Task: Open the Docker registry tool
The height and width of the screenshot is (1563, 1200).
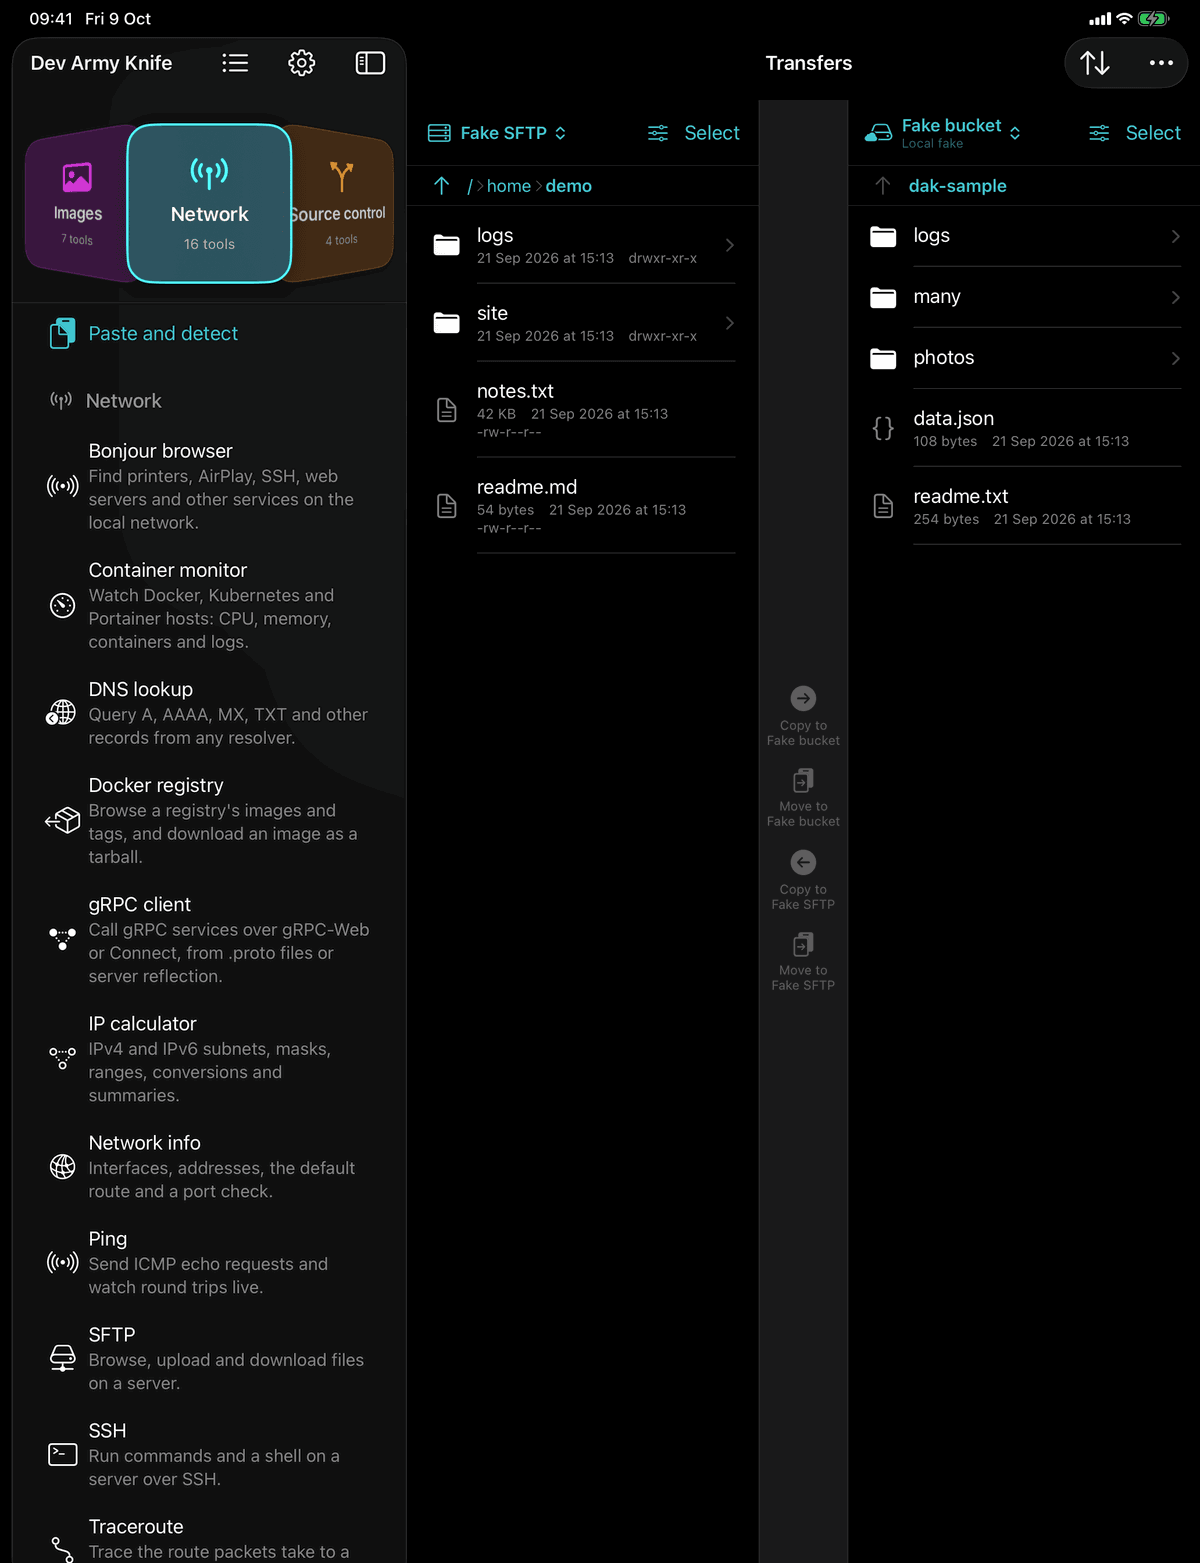Action: click(x=209, y=821)
